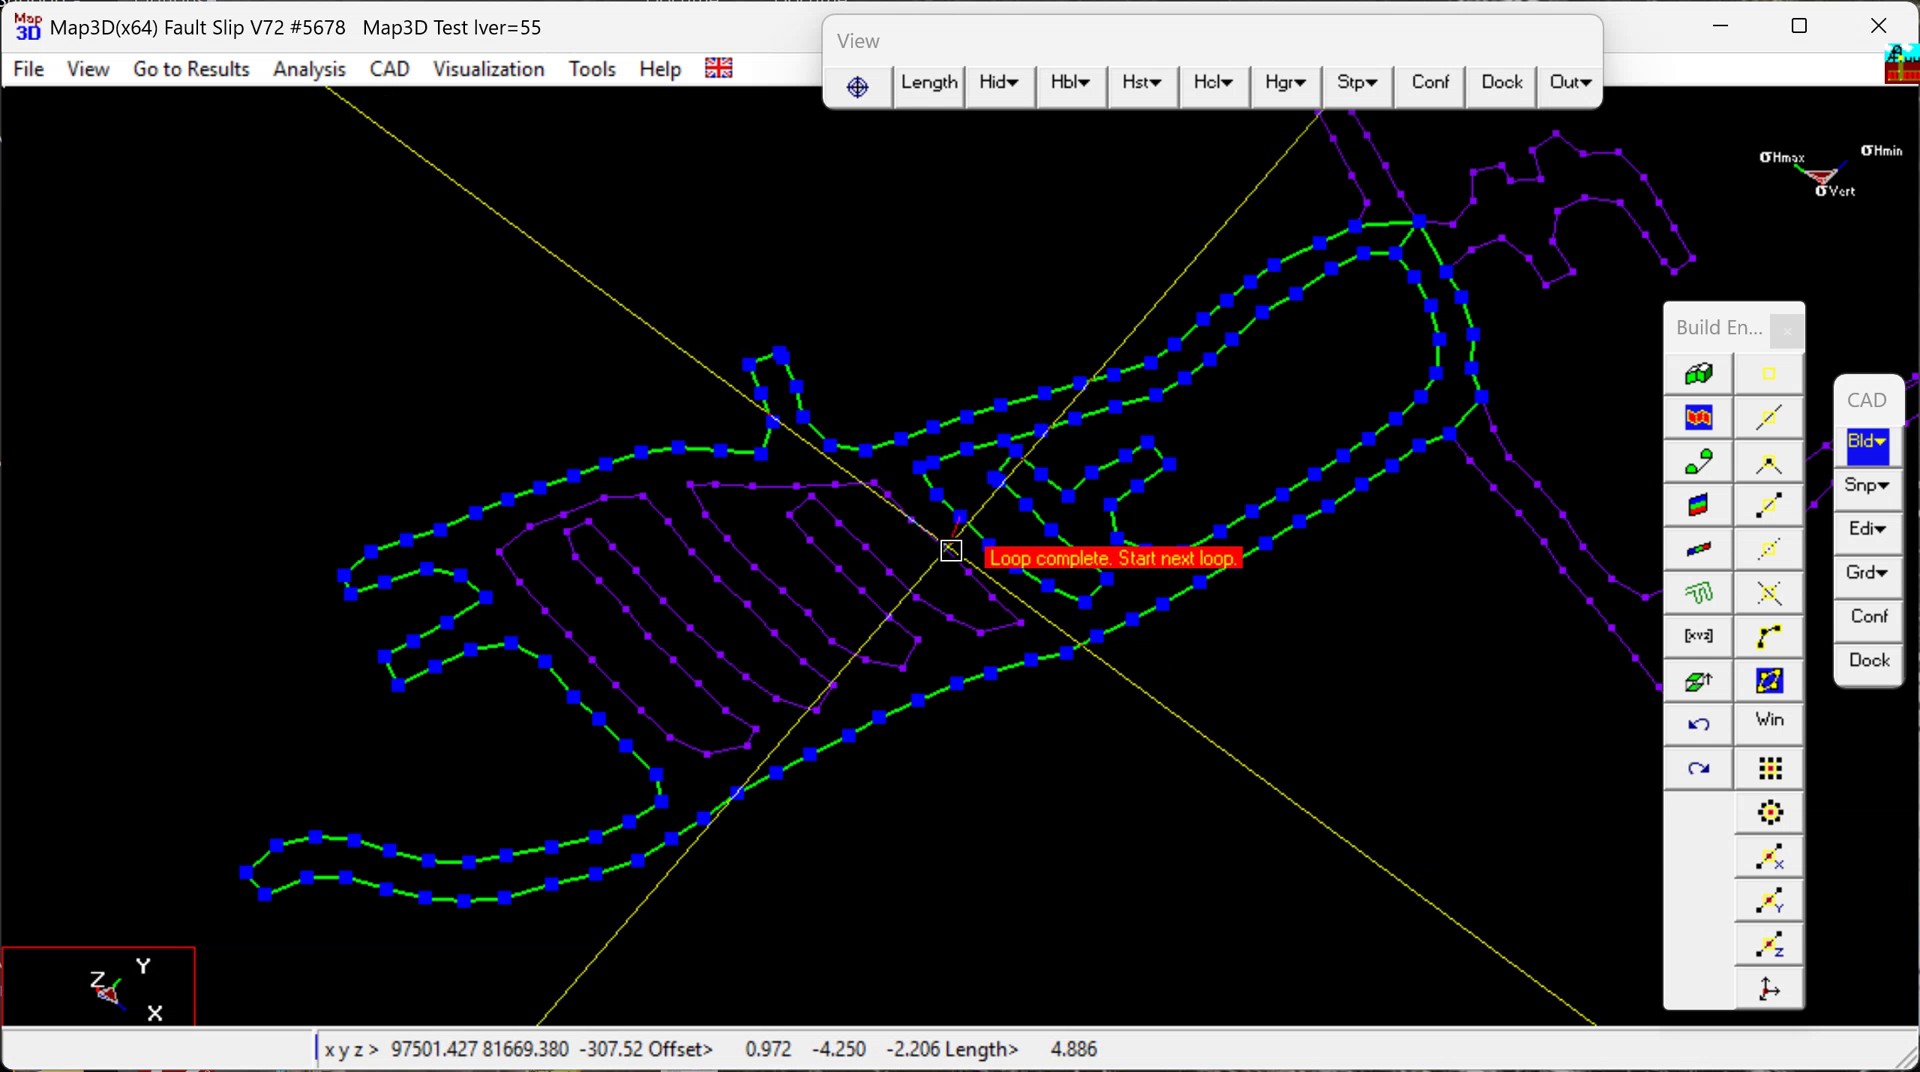Click the crosshair center-view icon in View toolbar
The image size is (1920, 1072).
click(857, 86)
